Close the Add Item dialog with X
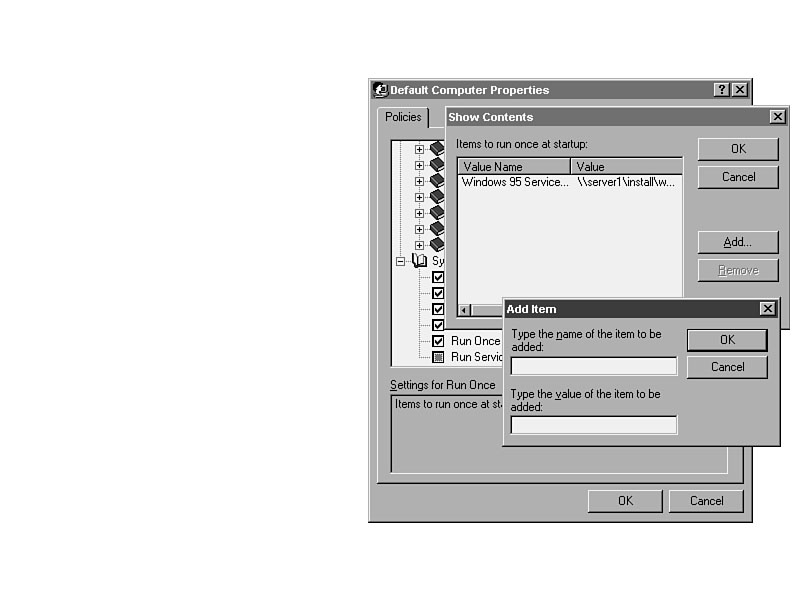The height and width of the screenshot is (600, 800). click(767, 309)
